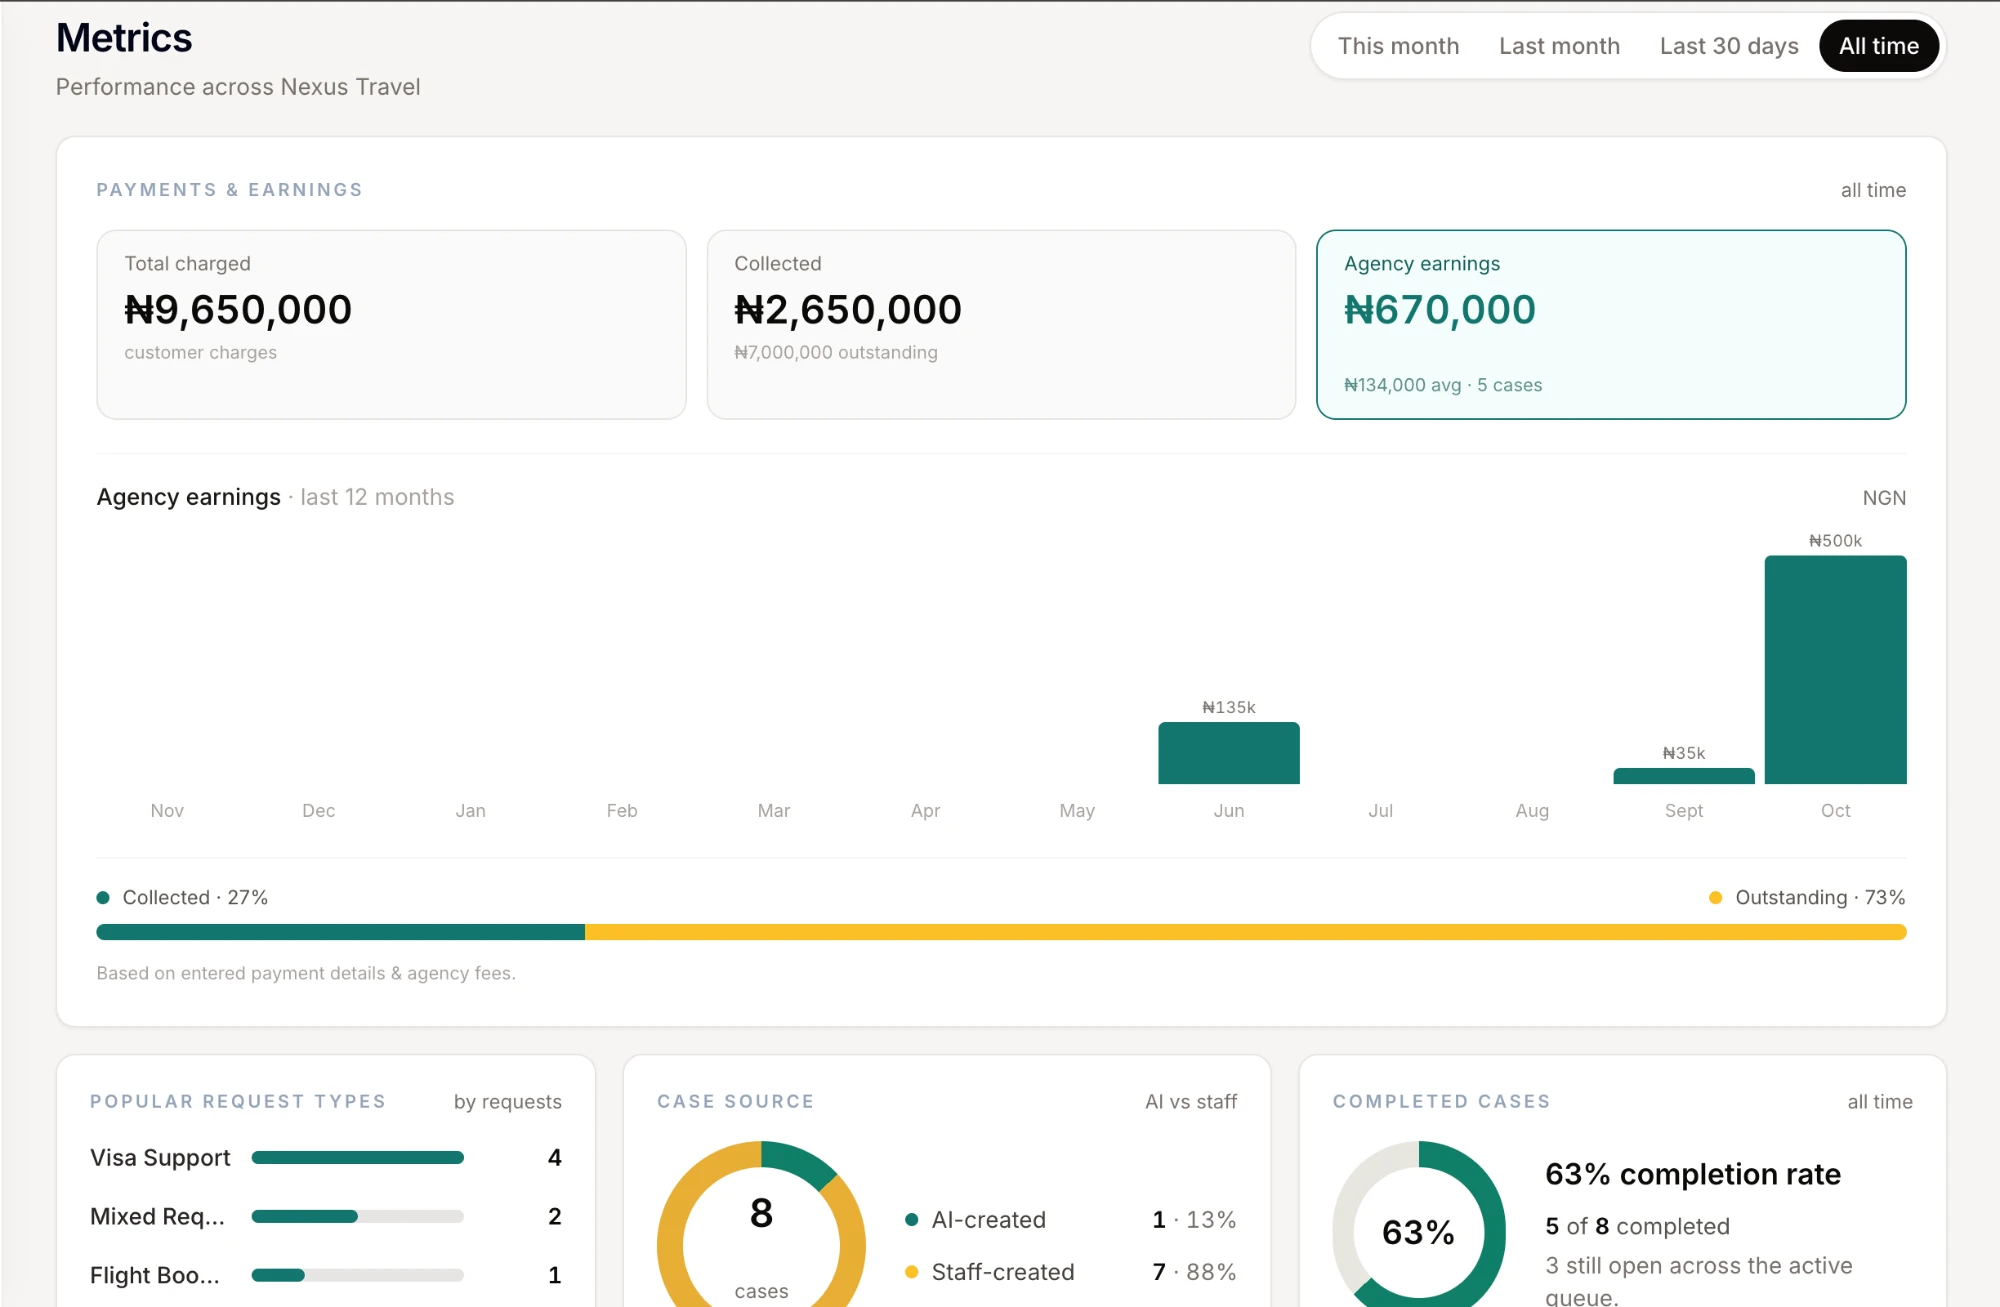2000x1307 pixels.
Task: Click the Visa Support request bar
Action: pos(358,1158)
